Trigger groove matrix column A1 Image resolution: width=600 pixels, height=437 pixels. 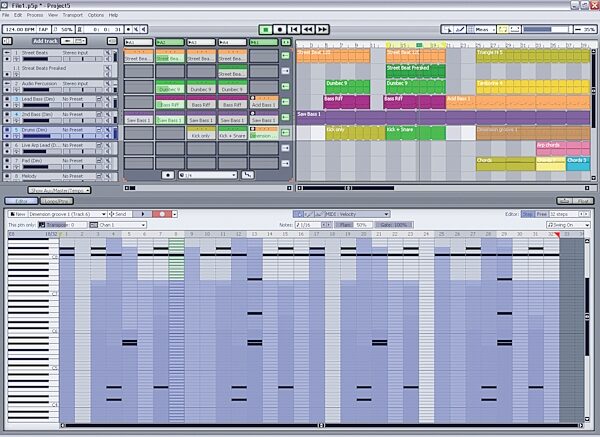click(x=139, y=42)
